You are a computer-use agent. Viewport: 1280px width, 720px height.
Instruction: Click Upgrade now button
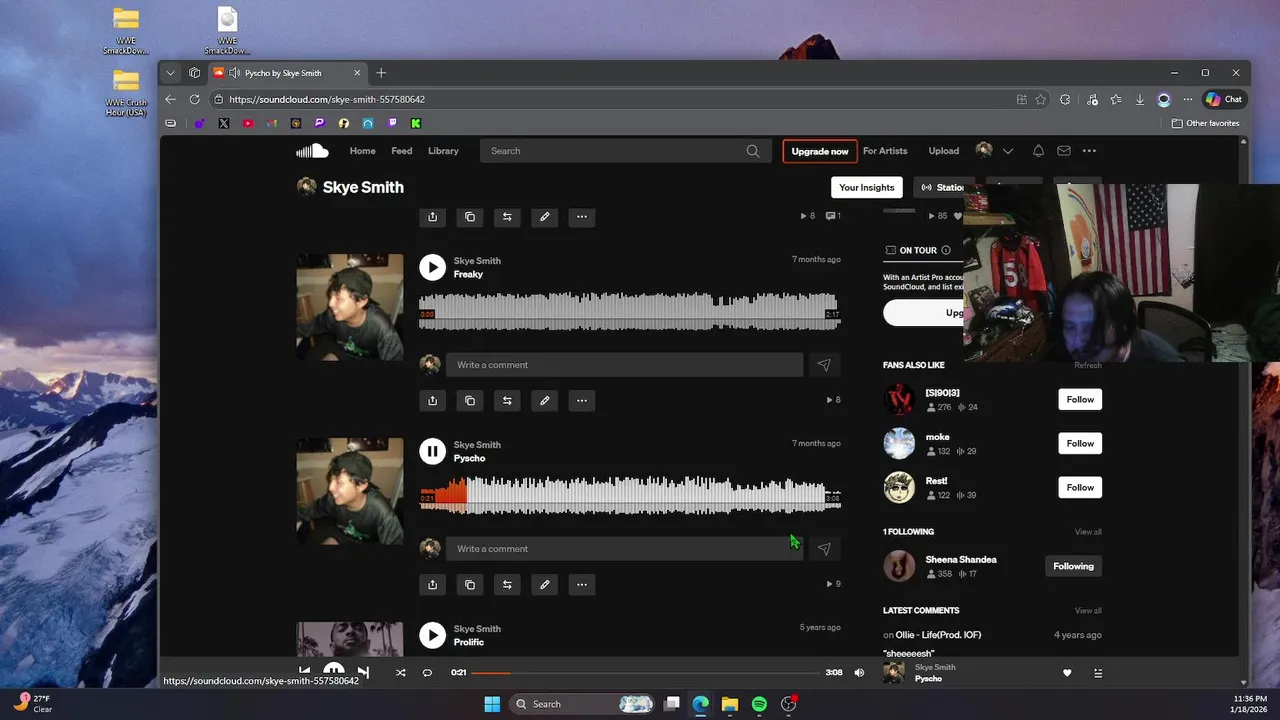click(820, 151)
